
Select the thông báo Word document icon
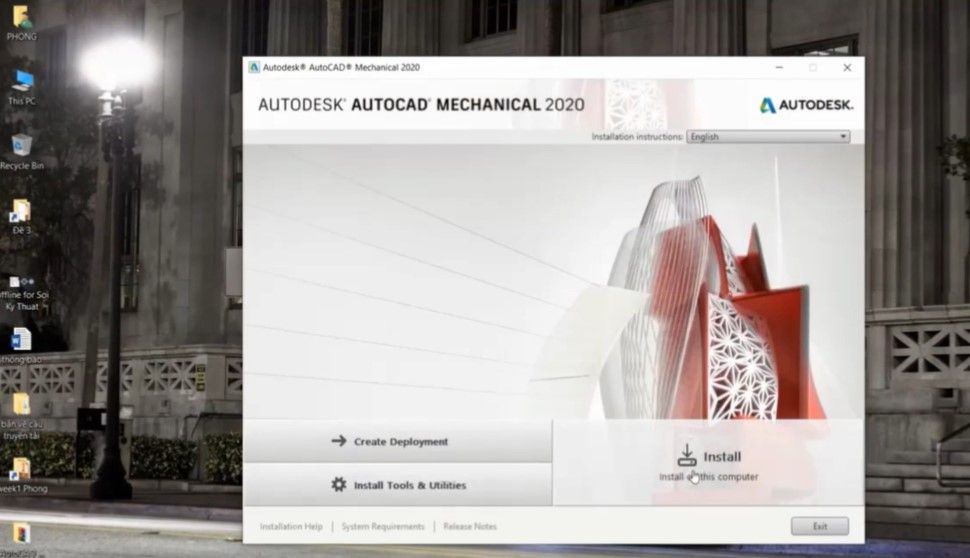click(x=22, y=346)
